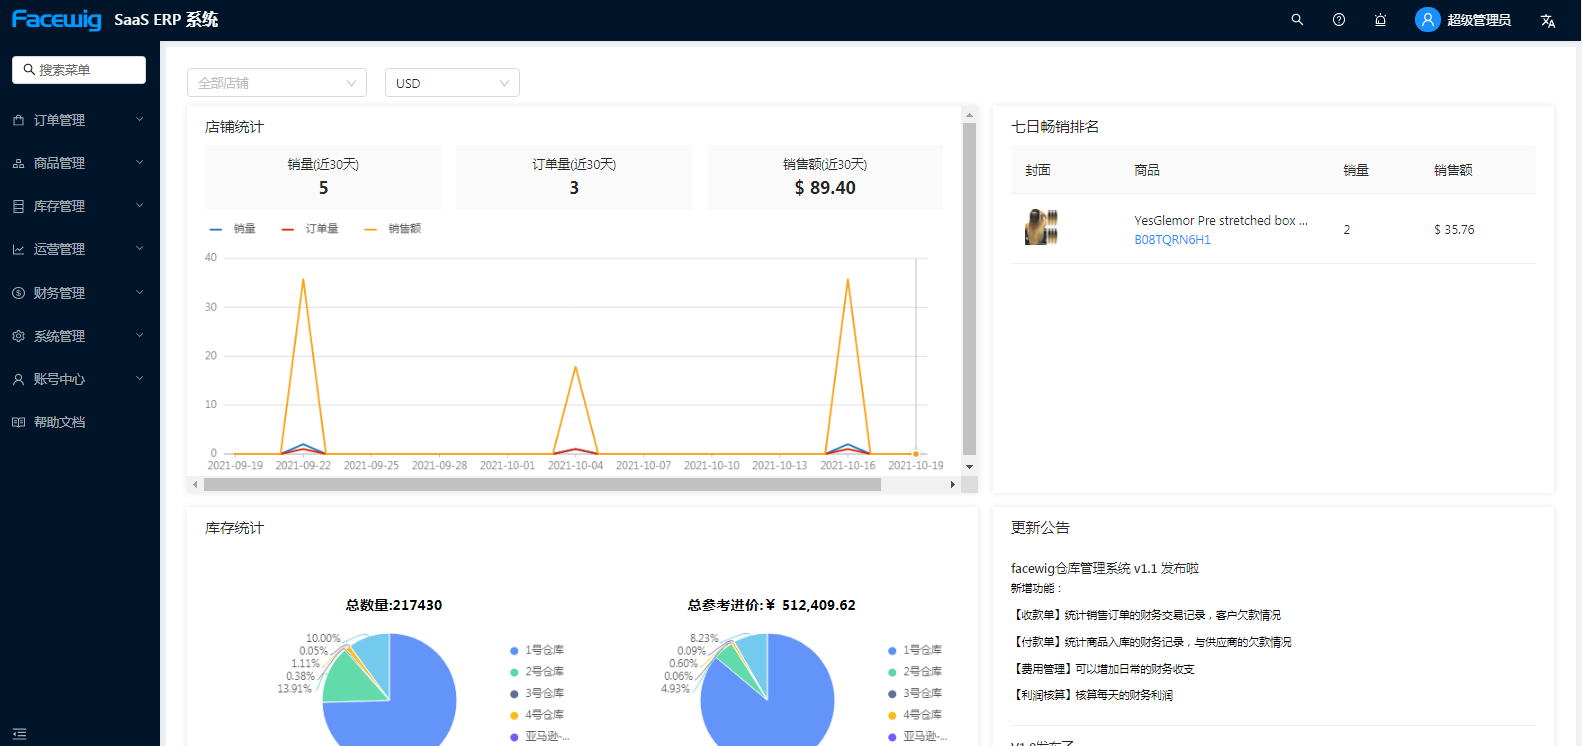Toggle 订单量 series in chart legend
The height and width of the screenshot is (746, 1582).
[x=310, y=229]
